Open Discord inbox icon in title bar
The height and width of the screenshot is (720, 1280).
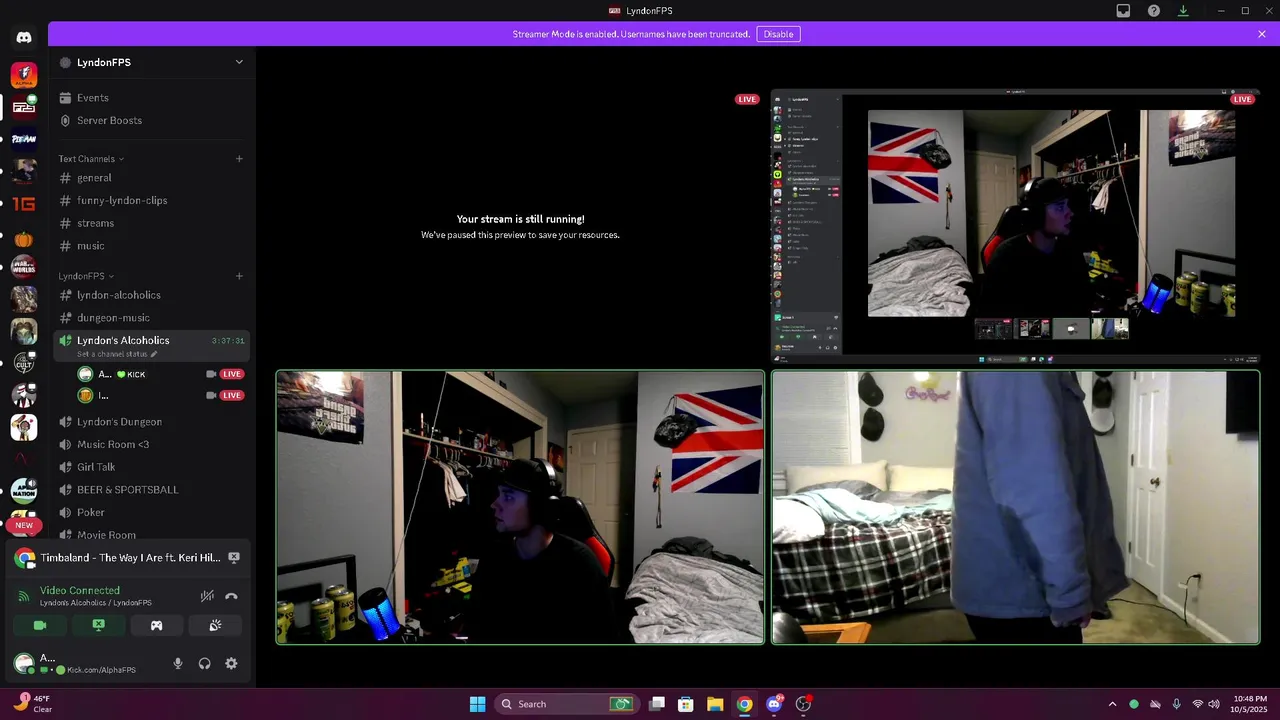coord(1123,11)
